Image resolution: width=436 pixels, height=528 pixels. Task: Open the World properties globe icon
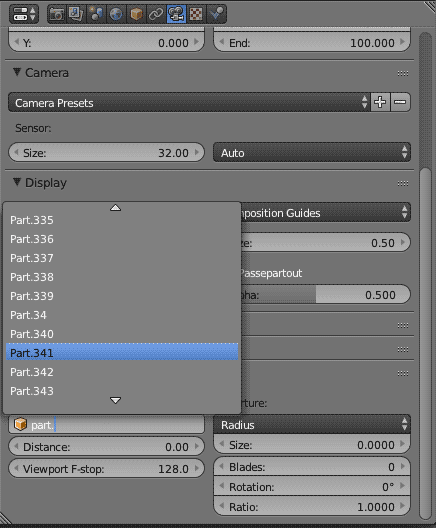(116, 14)
